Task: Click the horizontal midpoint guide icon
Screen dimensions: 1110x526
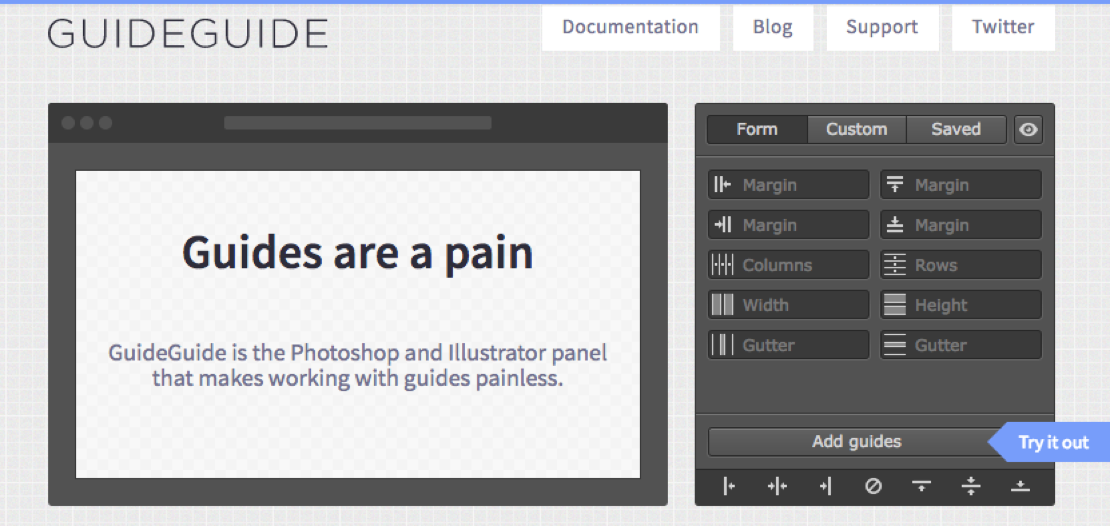Action: point(971,486)
